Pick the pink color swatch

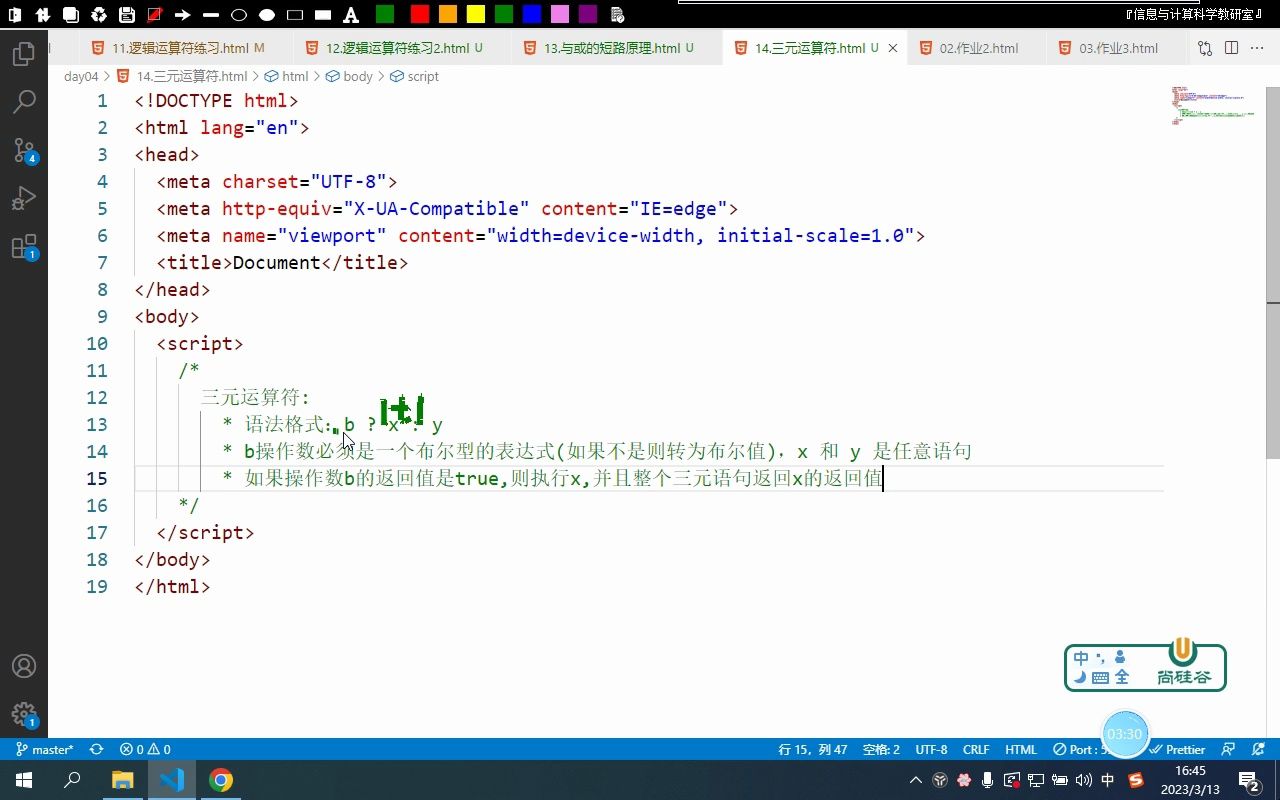(560, 14)
